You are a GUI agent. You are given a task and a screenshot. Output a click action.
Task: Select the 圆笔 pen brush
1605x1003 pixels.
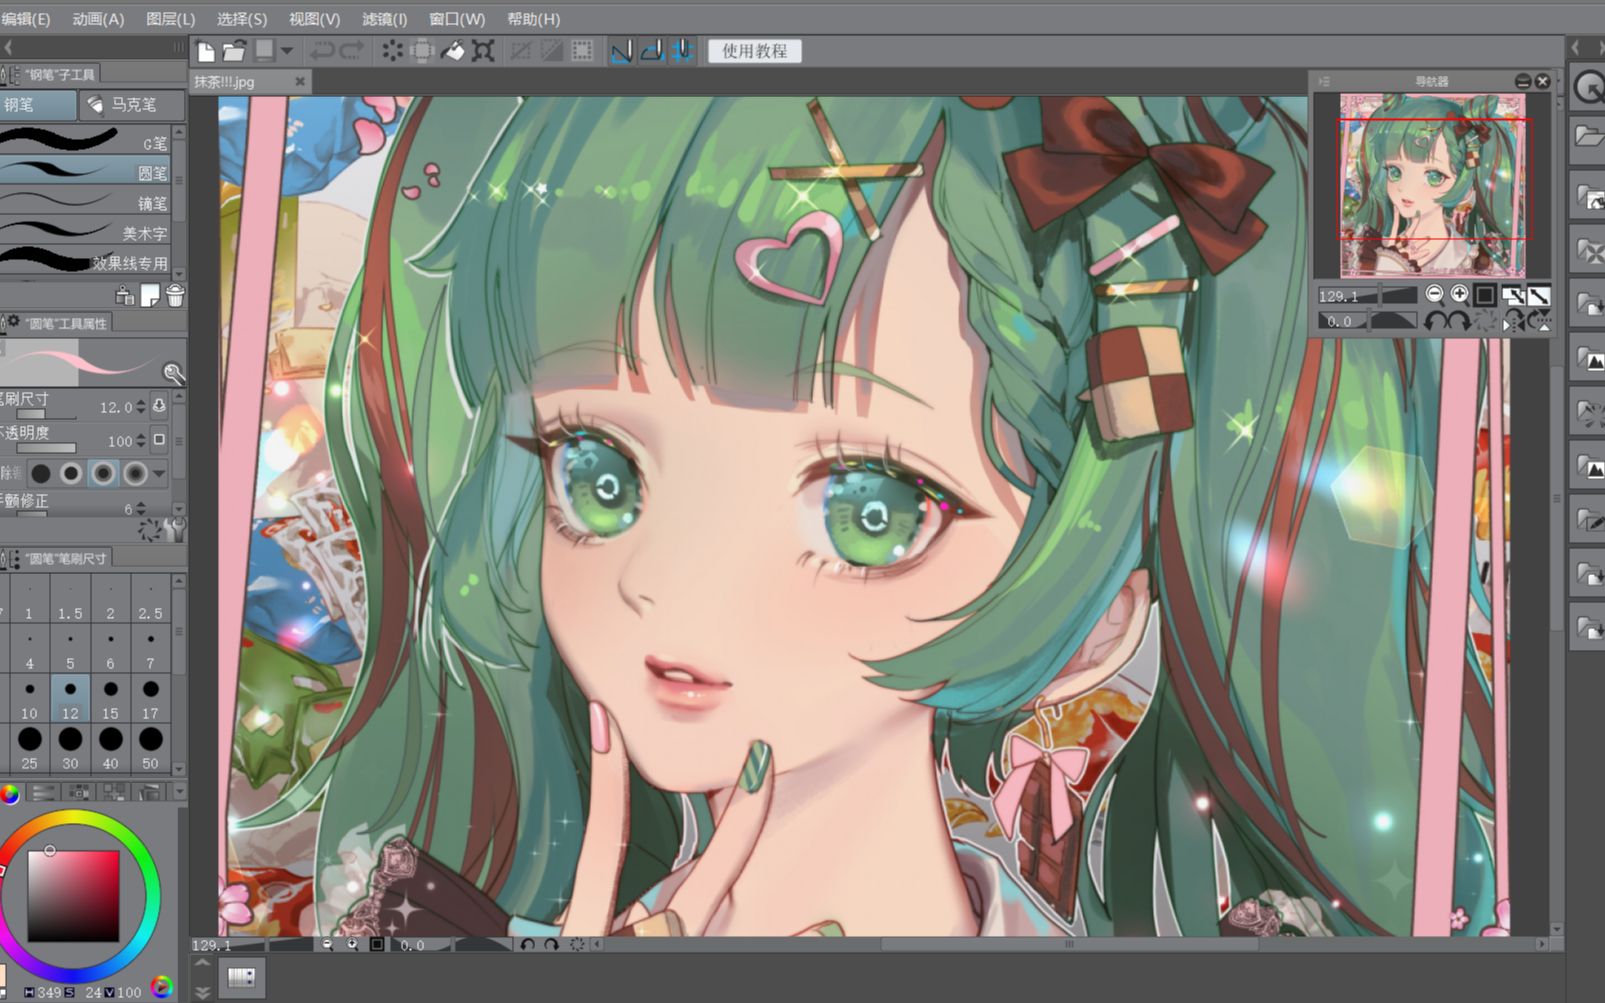coord(86,172)
